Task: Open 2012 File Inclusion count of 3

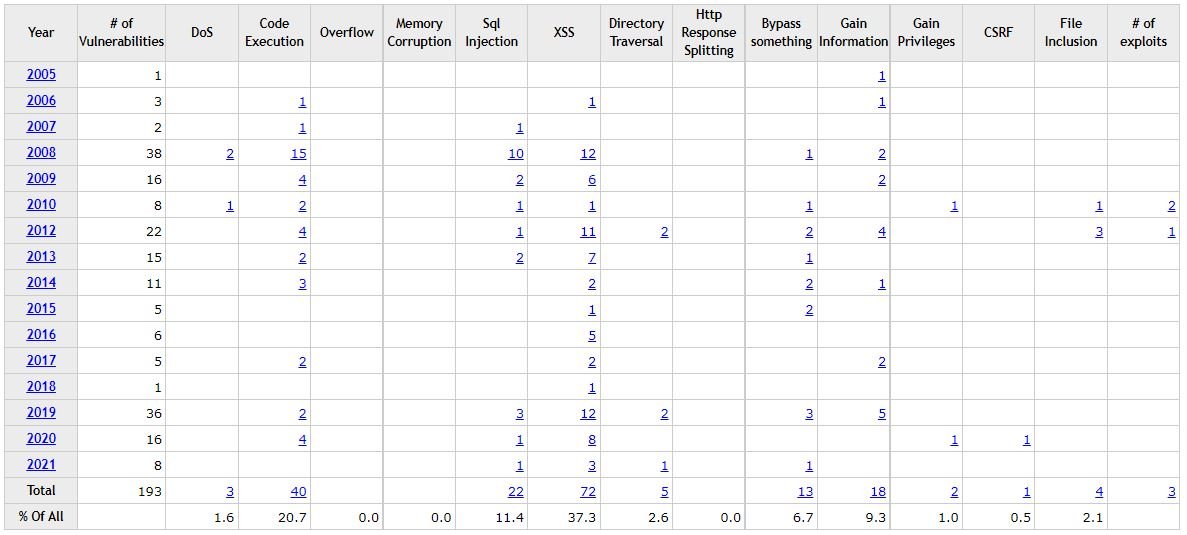Action: (1099, 232)
